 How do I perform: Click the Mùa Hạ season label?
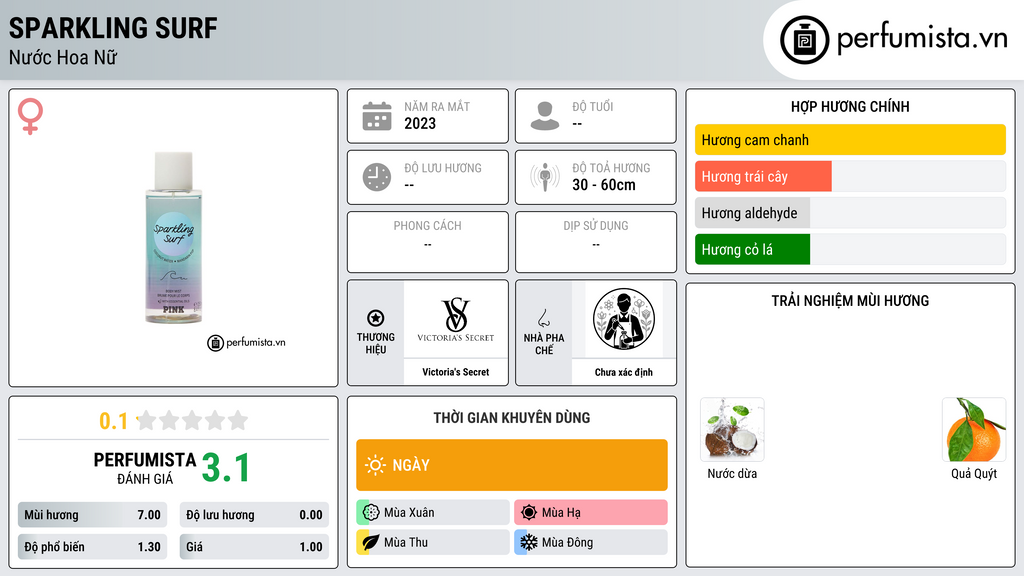(x=561, y=513)
